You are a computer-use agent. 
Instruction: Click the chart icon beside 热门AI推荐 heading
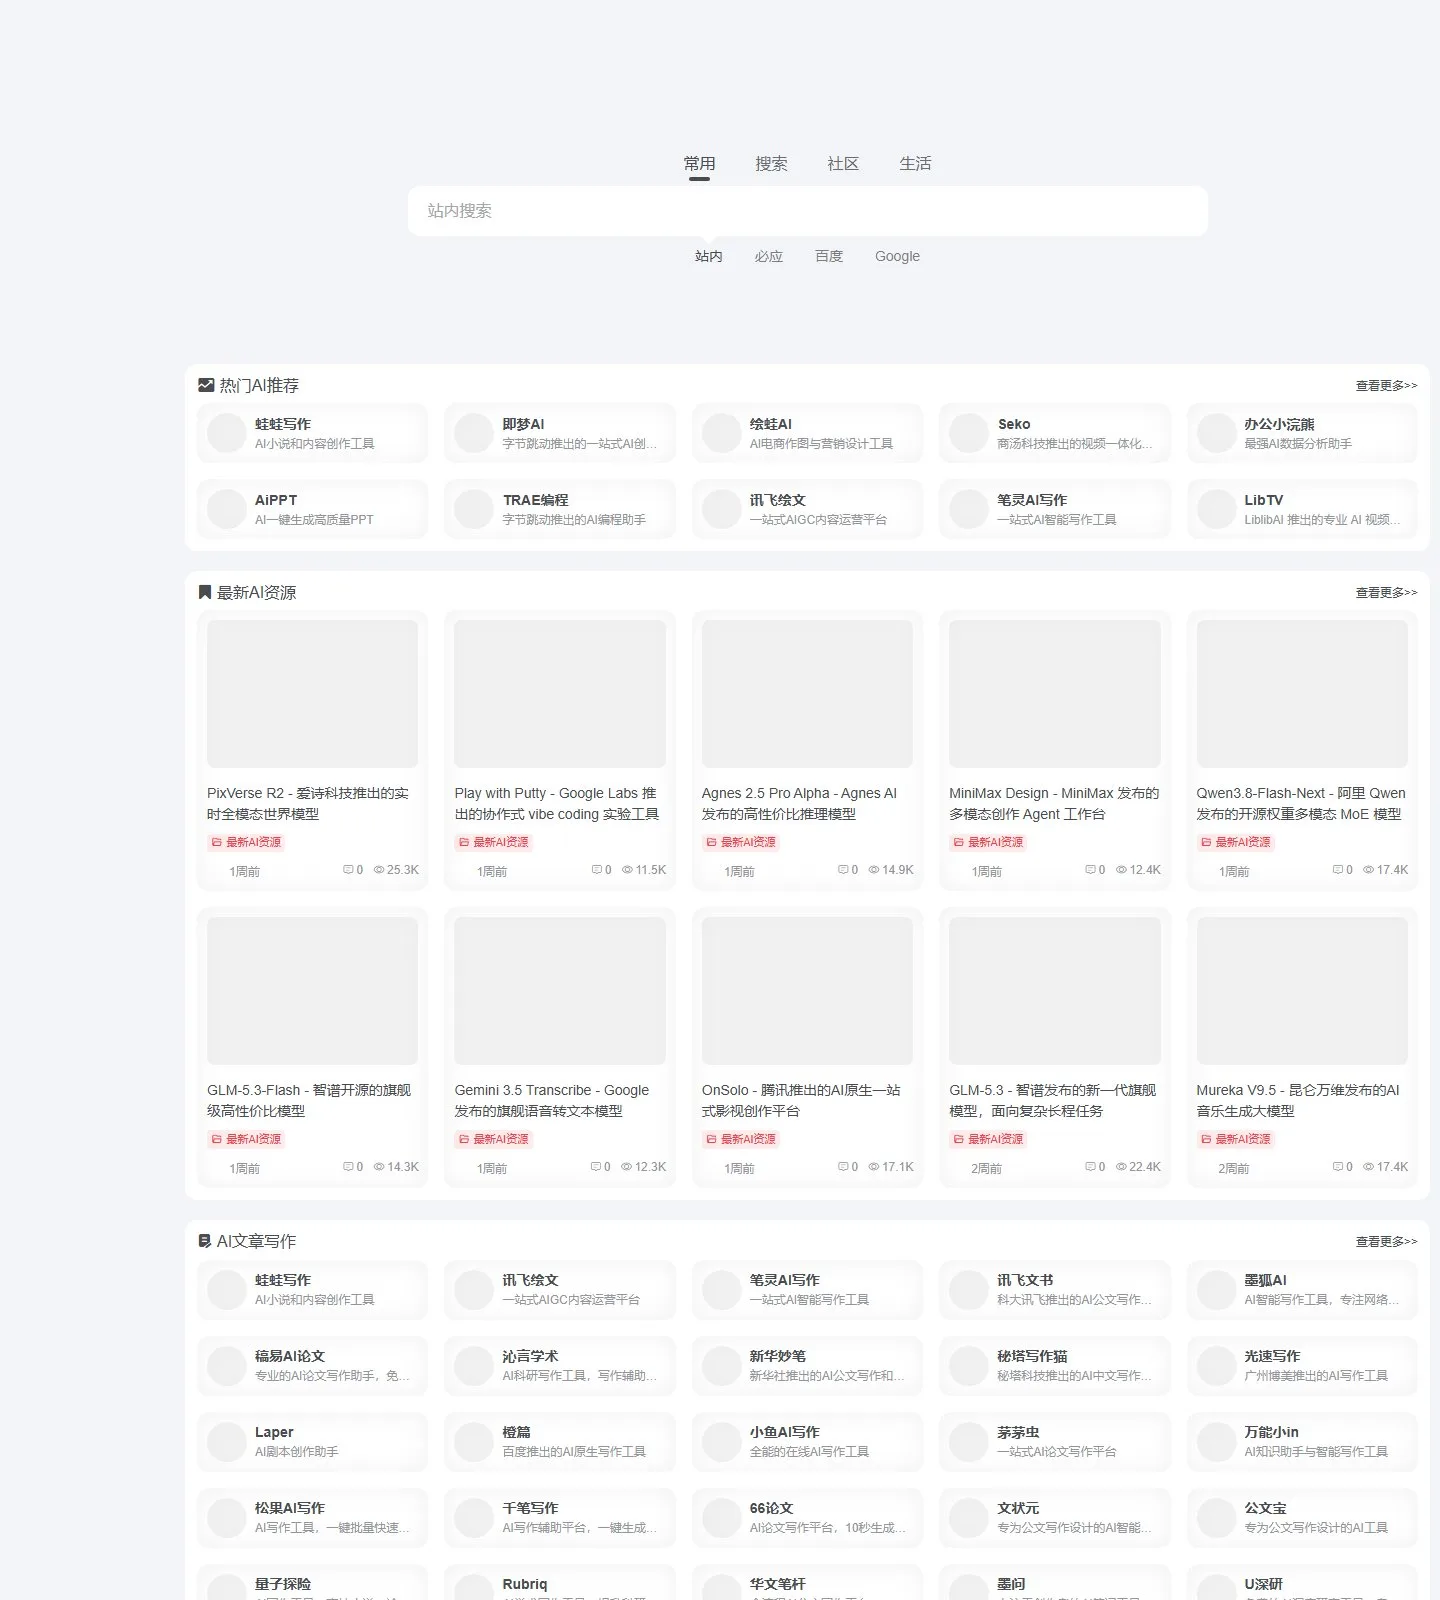[206, 385]
